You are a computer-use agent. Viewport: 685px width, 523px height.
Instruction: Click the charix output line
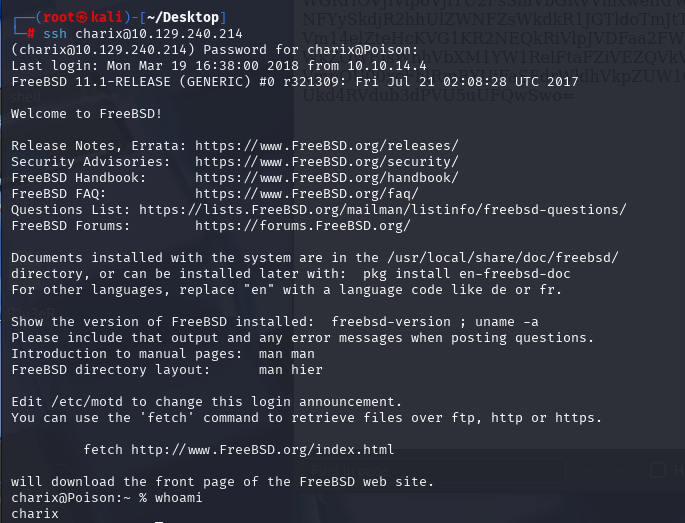point(35,514)
